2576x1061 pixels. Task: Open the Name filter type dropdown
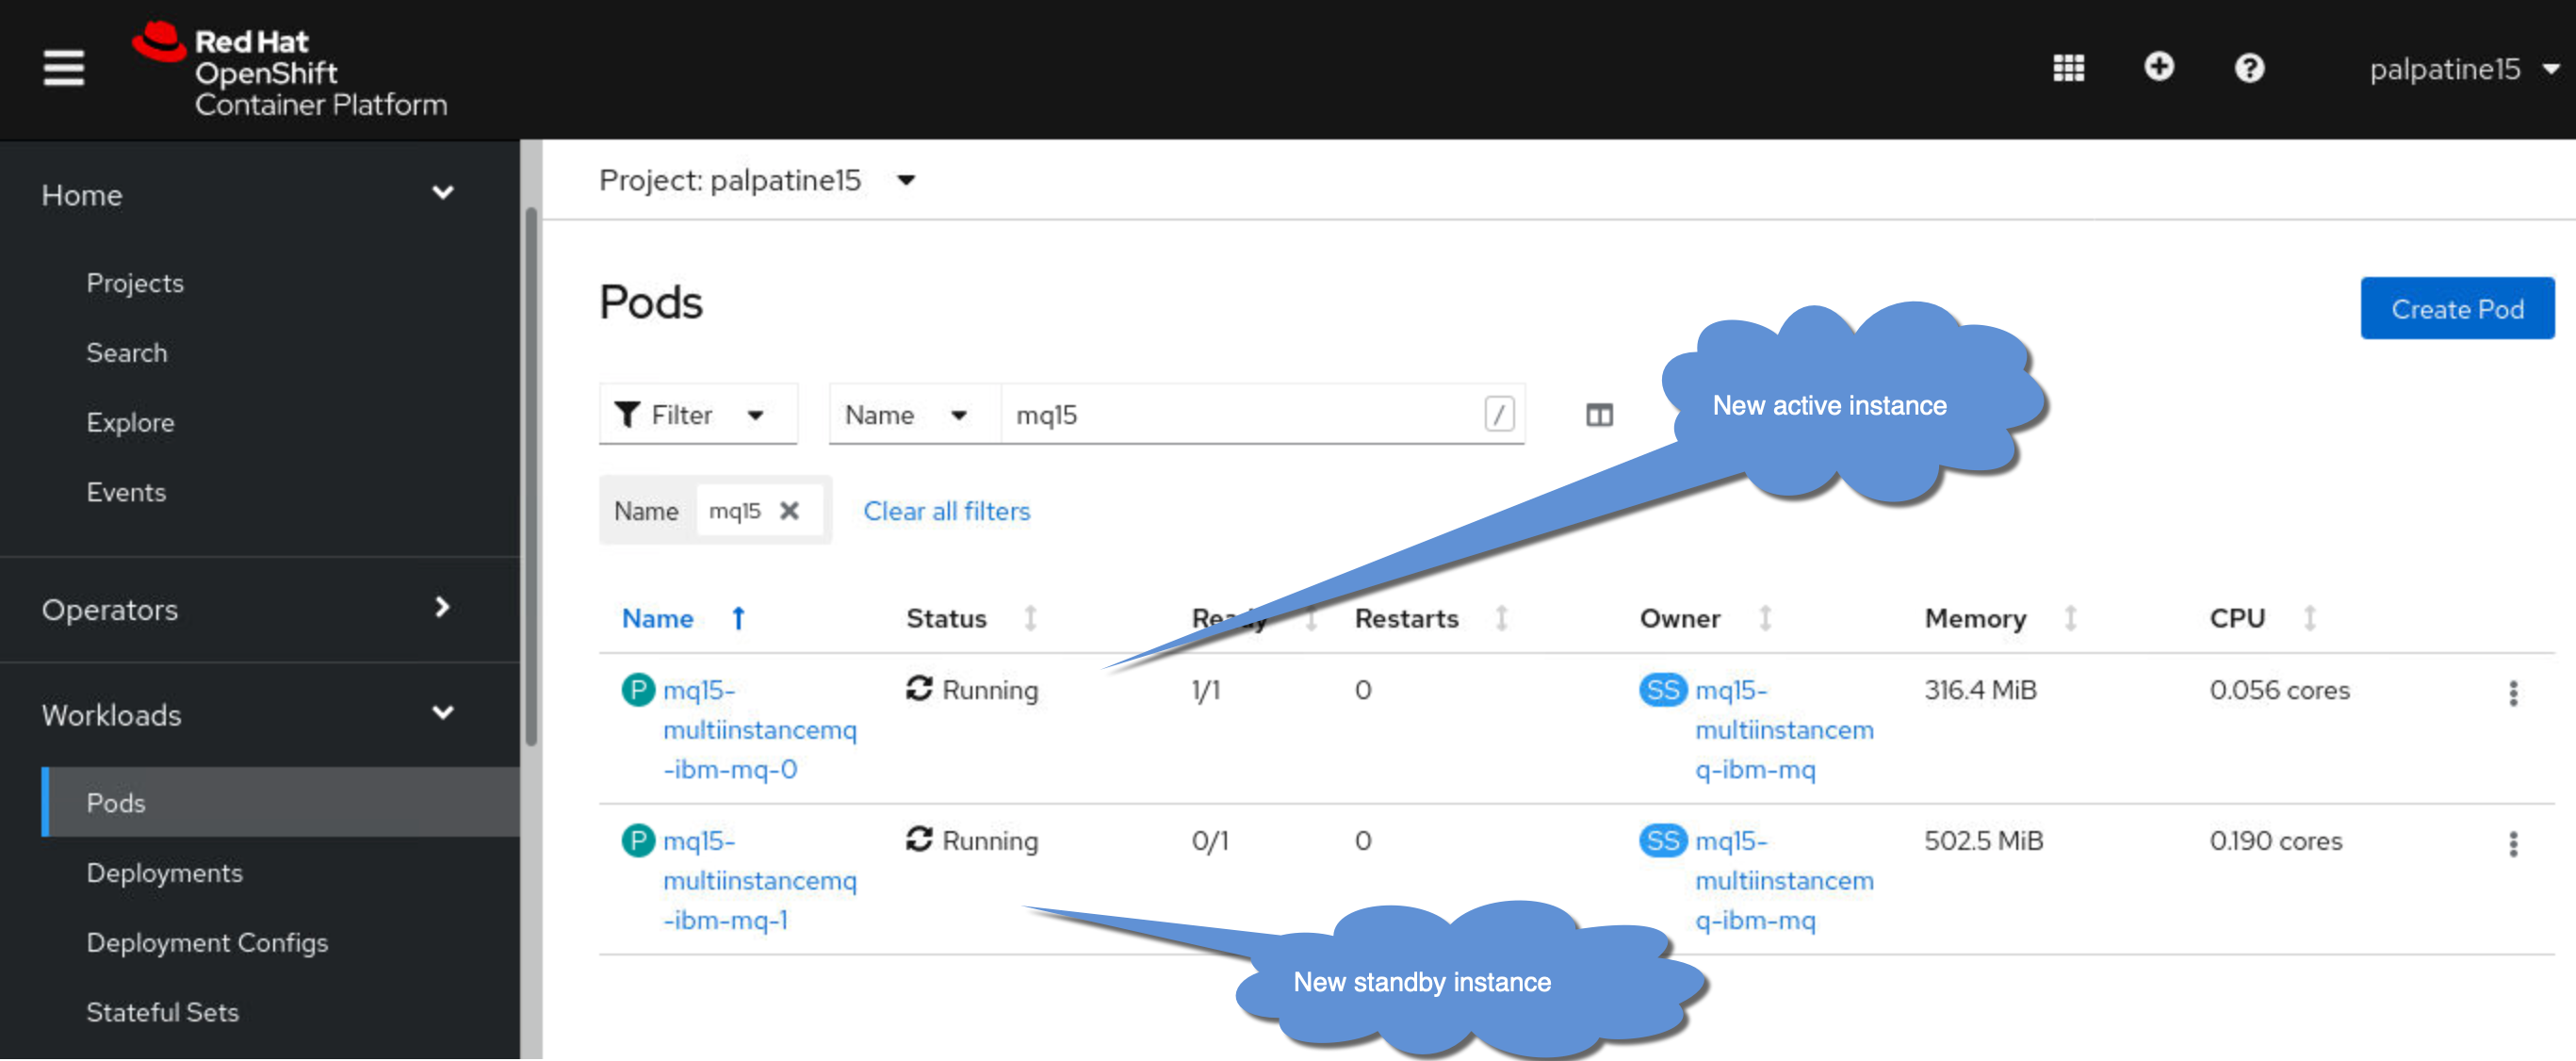[914, 415]
